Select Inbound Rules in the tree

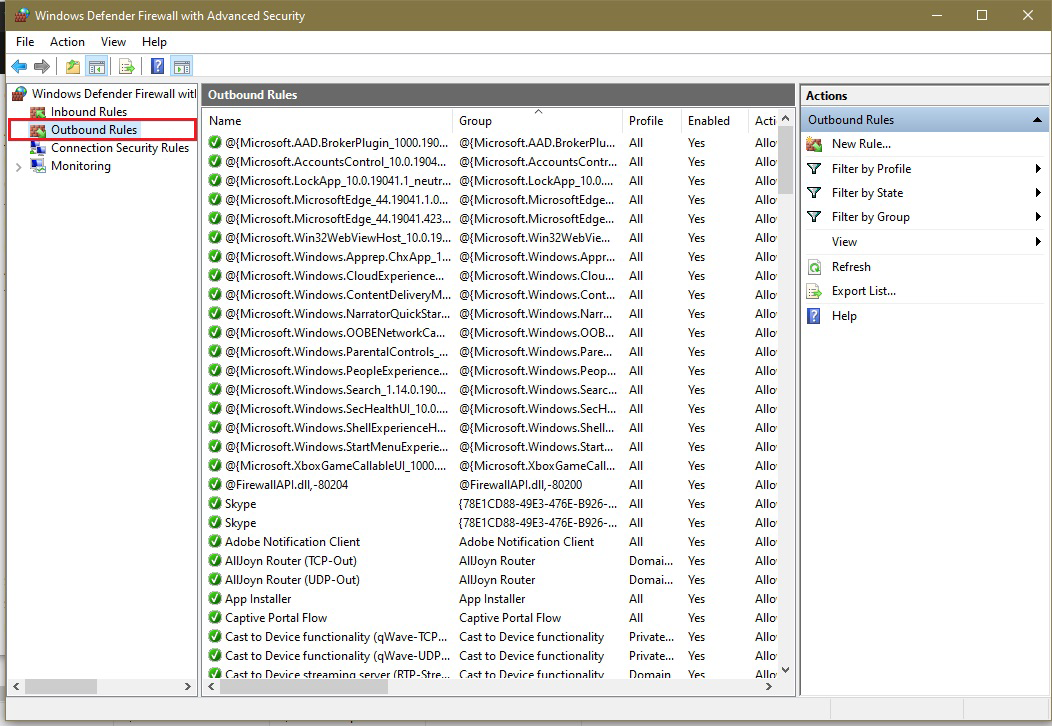point(89,112)
